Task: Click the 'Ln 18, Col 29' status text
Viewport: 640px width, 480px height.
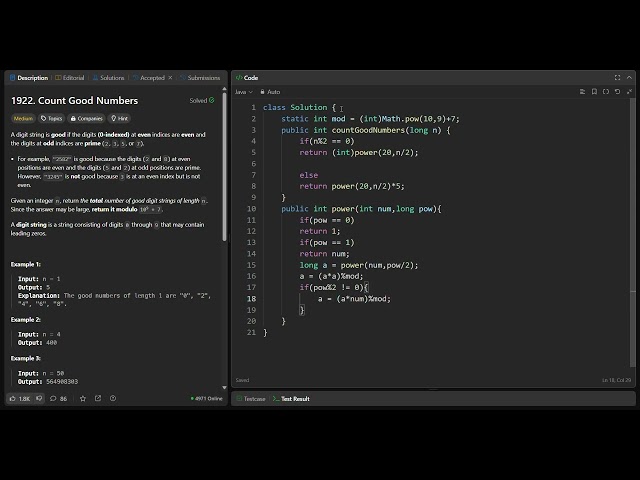Action: pos(616,380)
